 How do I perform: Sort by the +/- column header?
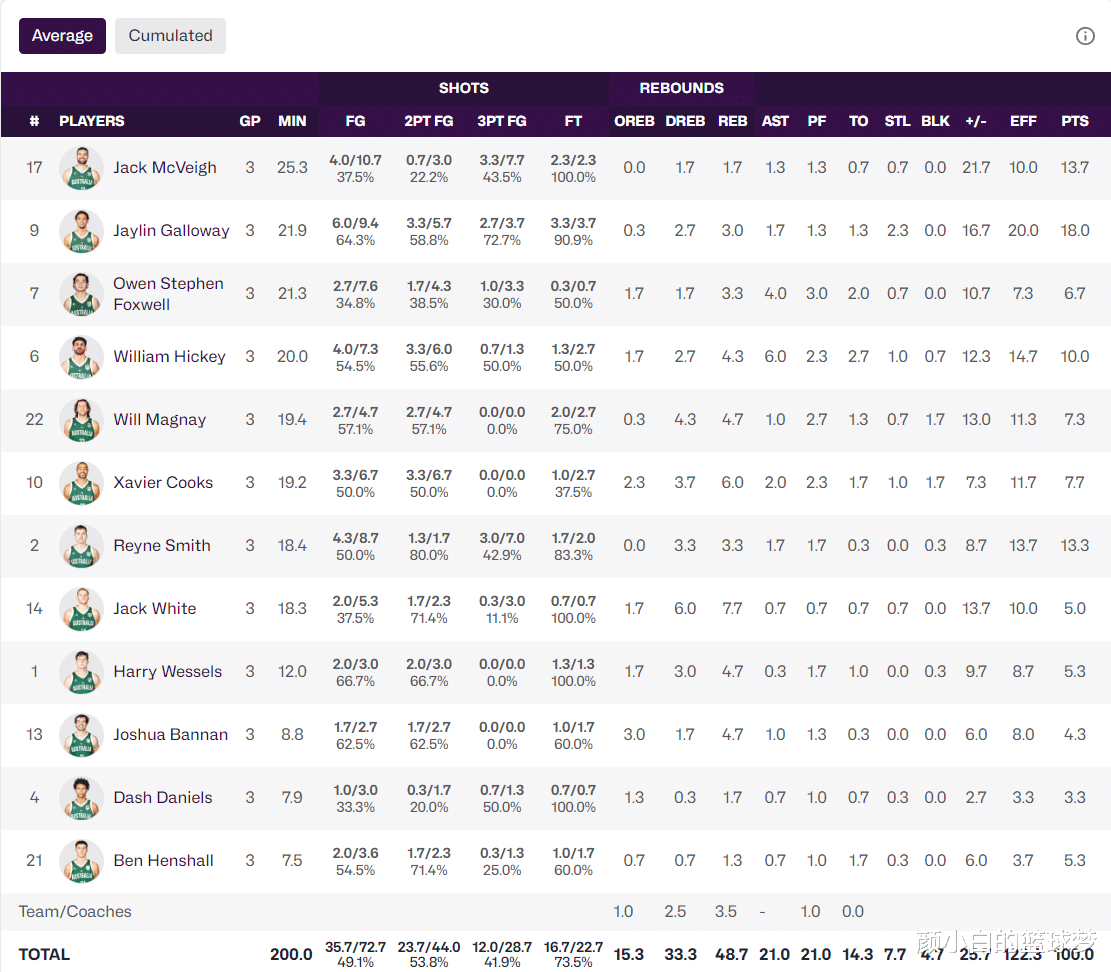click(x=976, y=121)
